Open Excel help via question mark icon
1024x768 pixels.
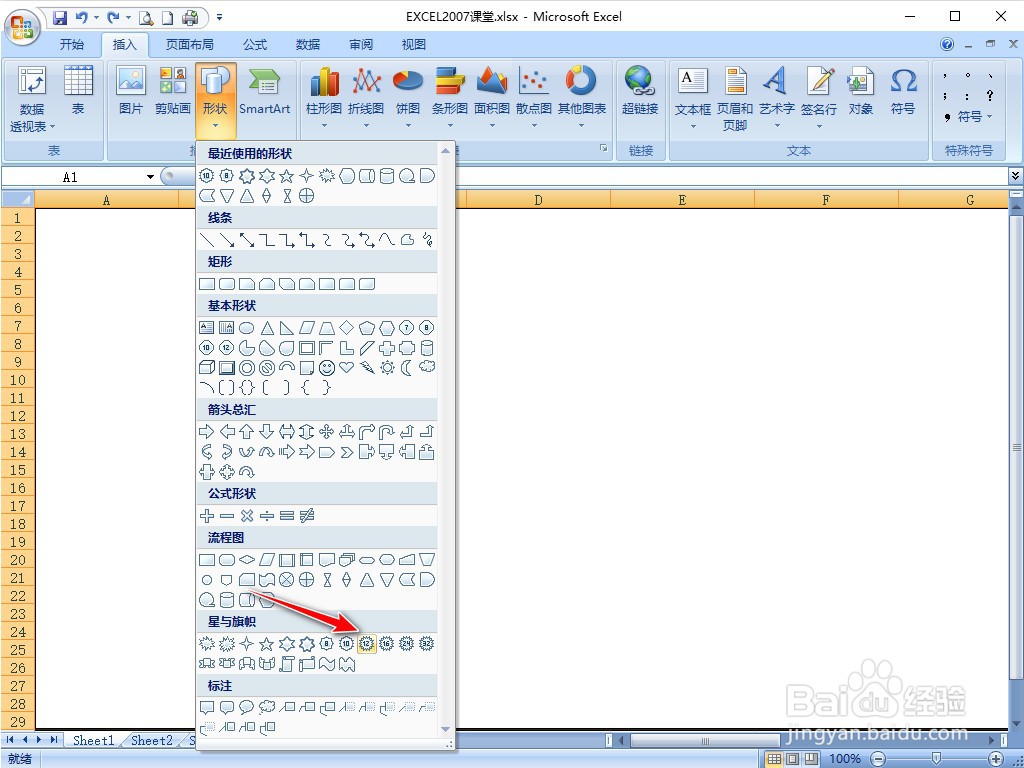(947, 44)
